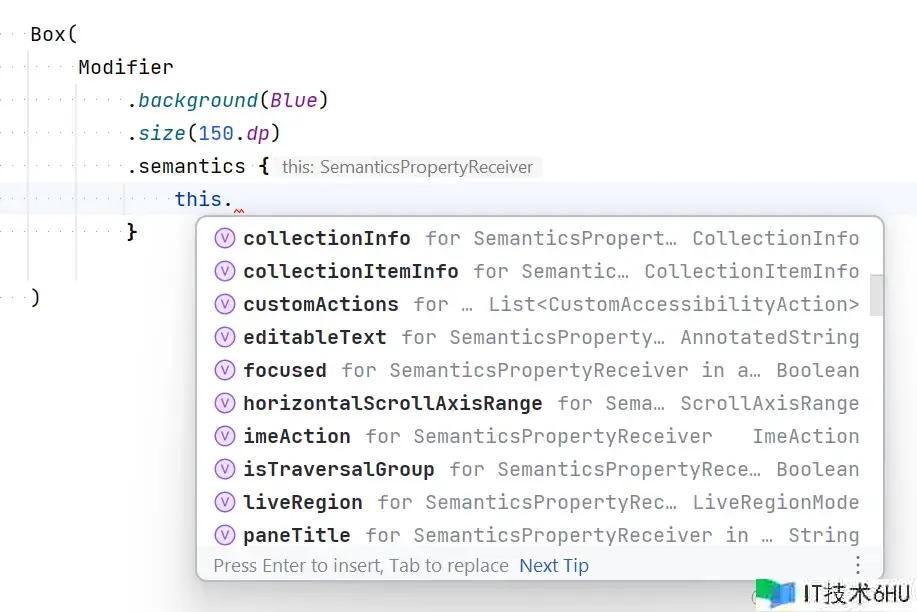Click the property icon beside imeAction
The image size is (917, 612).
tap(225, 436)
